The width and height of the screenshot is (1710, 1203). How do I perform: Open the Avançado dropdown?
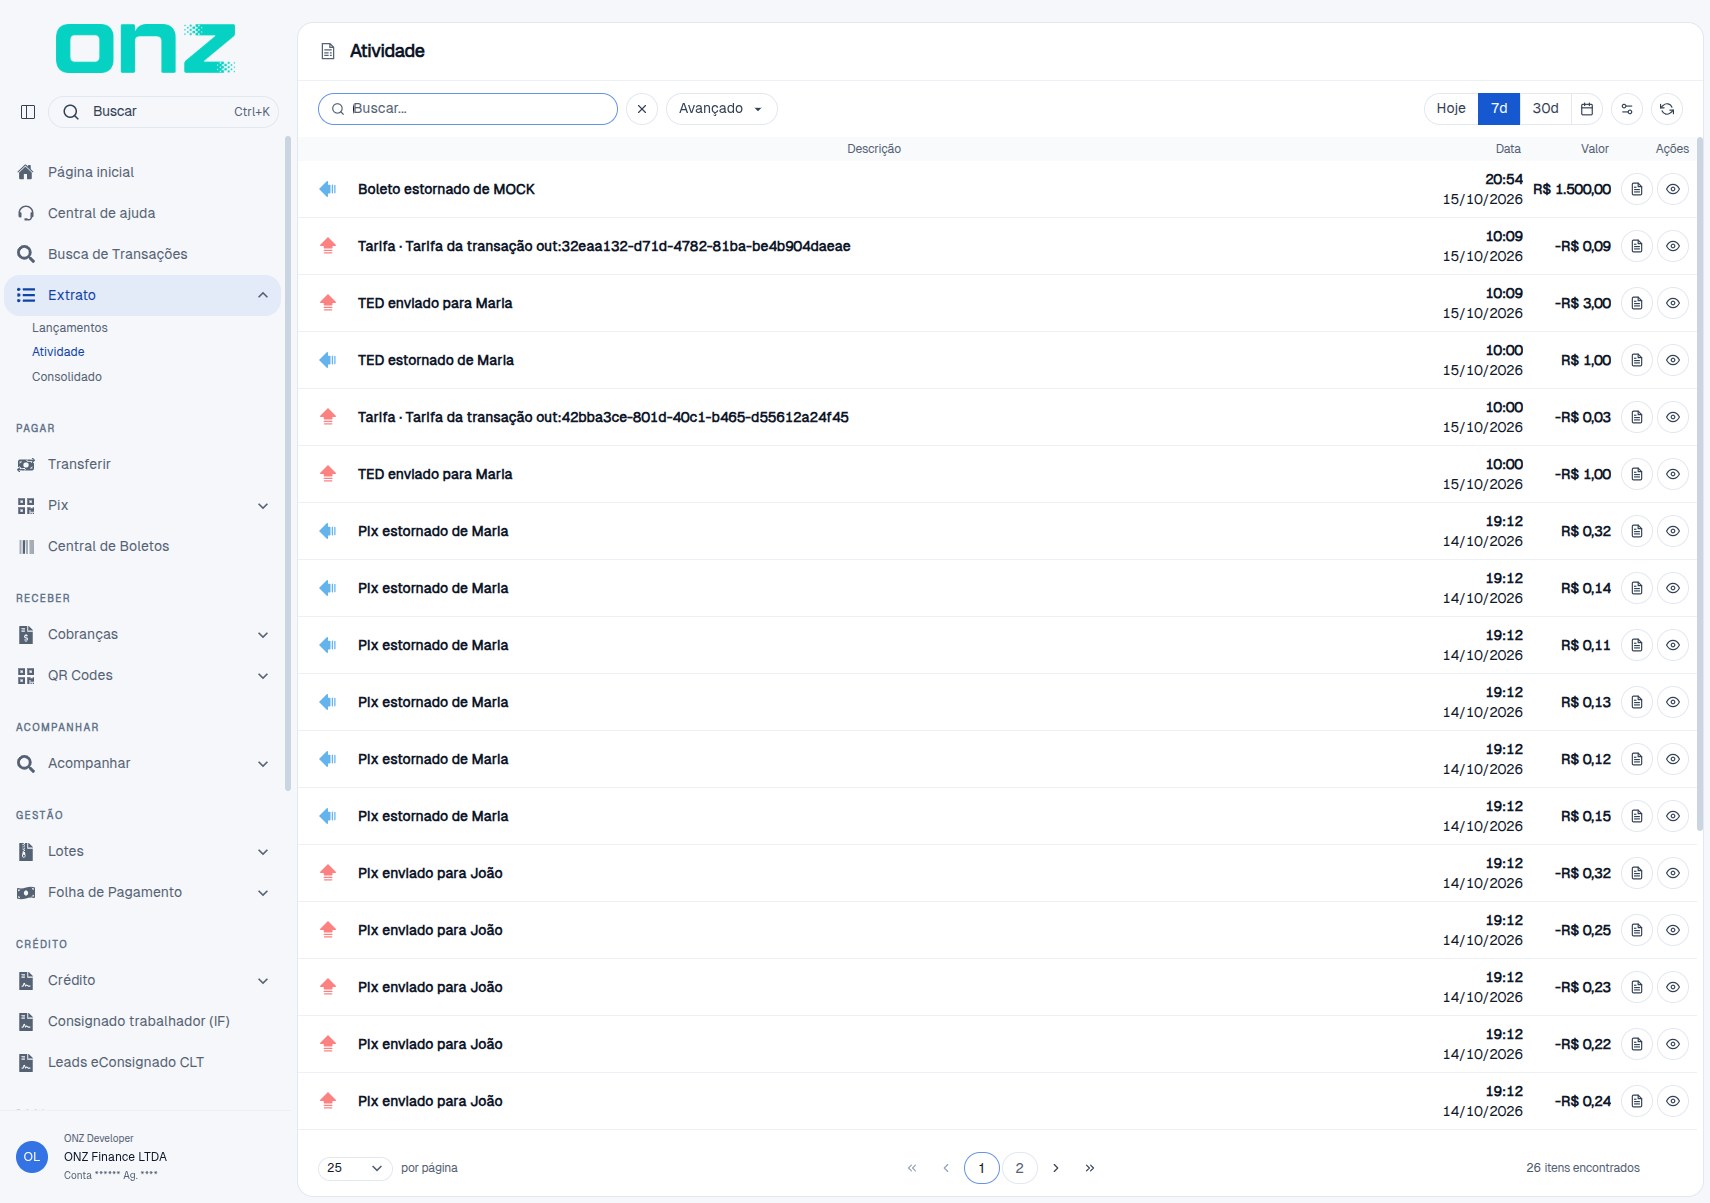point(721,109)
